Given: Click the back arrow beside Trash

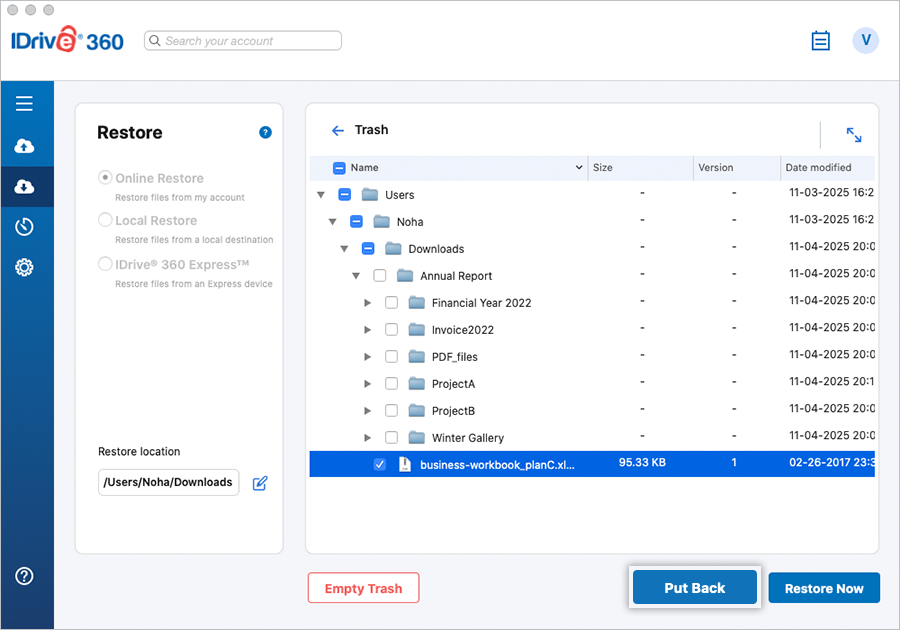Looking at the screenshot, I should 337,130.
